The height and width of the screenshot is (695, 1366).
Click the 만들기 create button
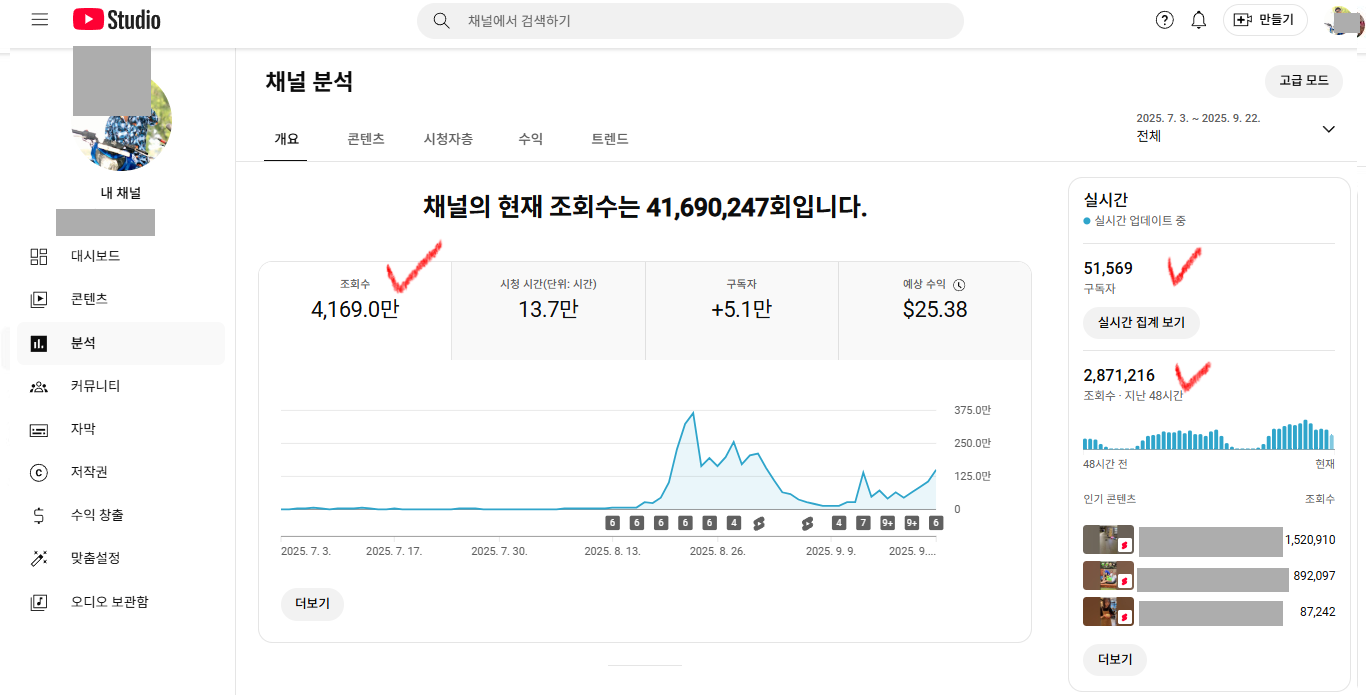1265,20
